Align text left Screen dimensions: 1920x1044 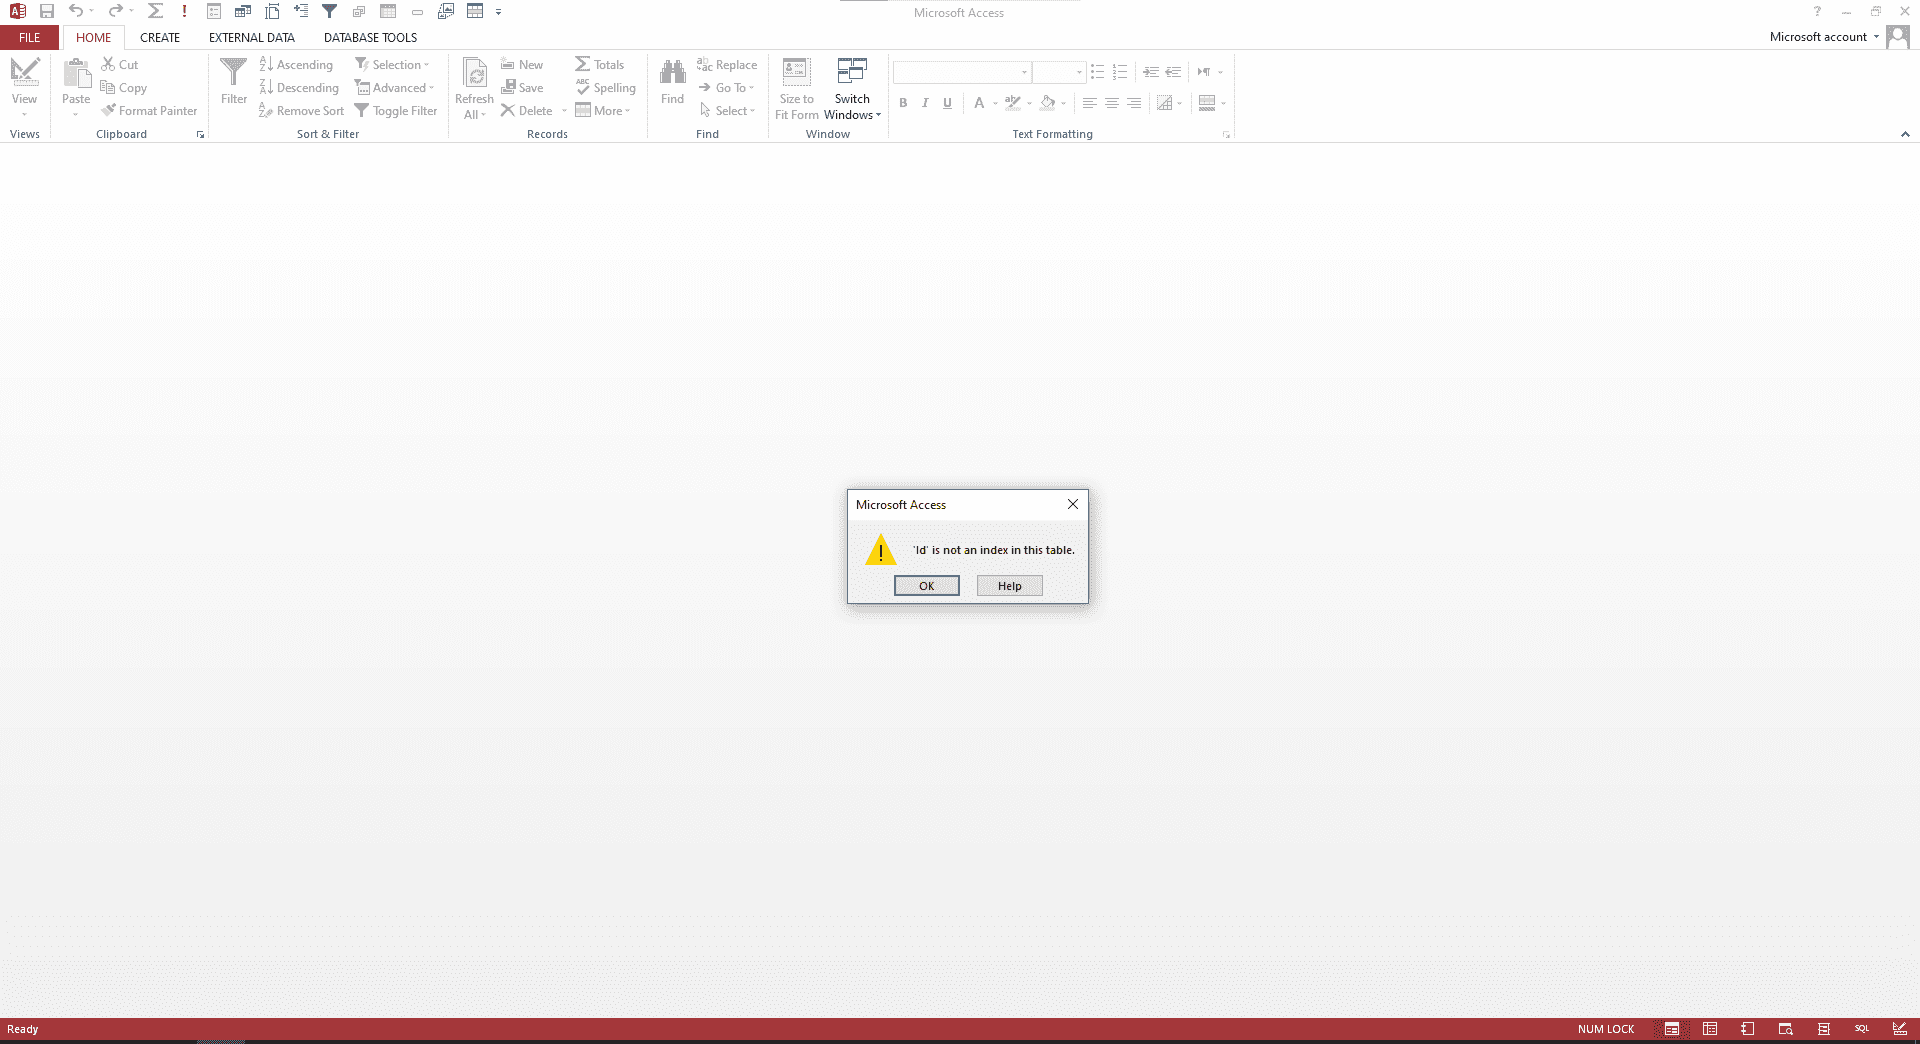pyautogui.click(x=1089, y=102)
